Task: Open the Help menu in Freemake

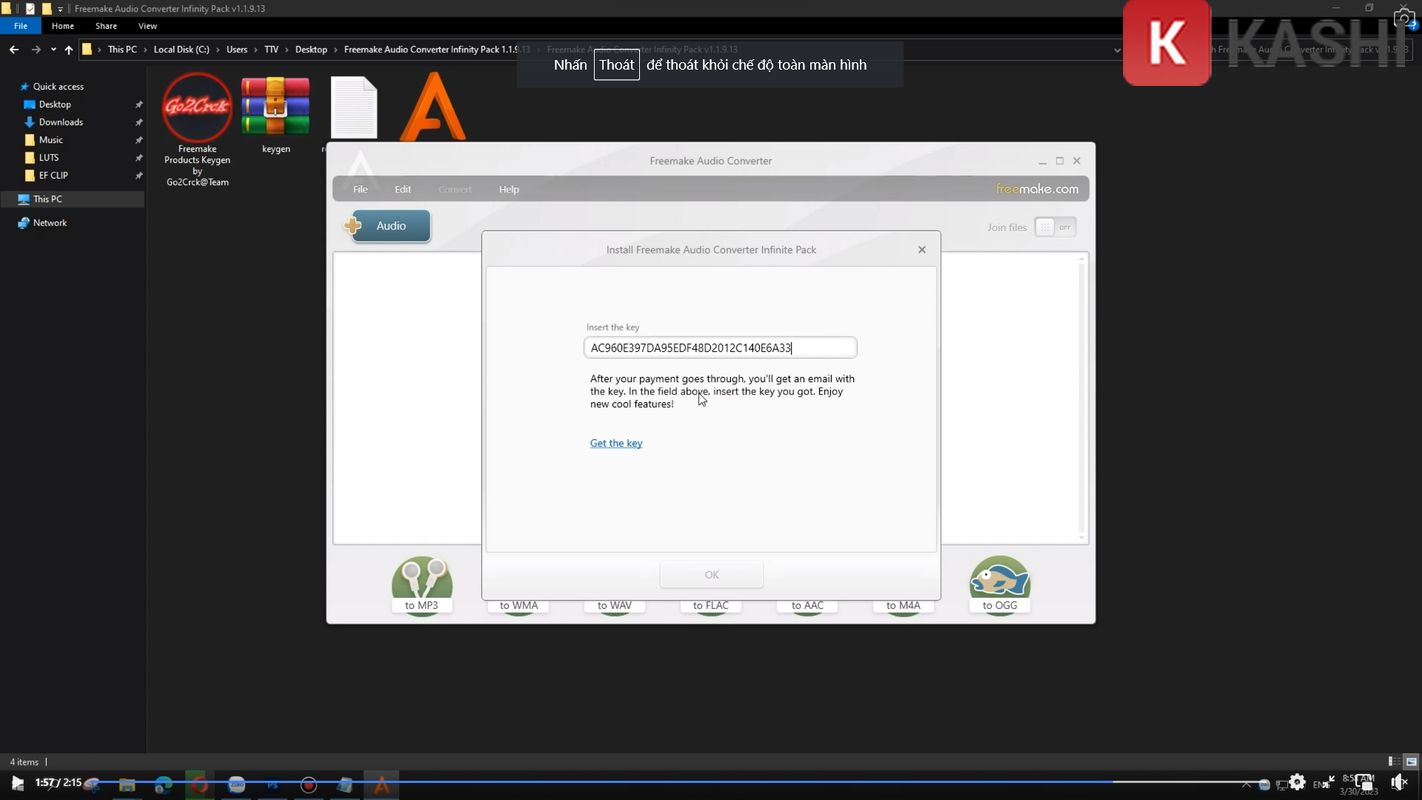Action: pos(509,189)
